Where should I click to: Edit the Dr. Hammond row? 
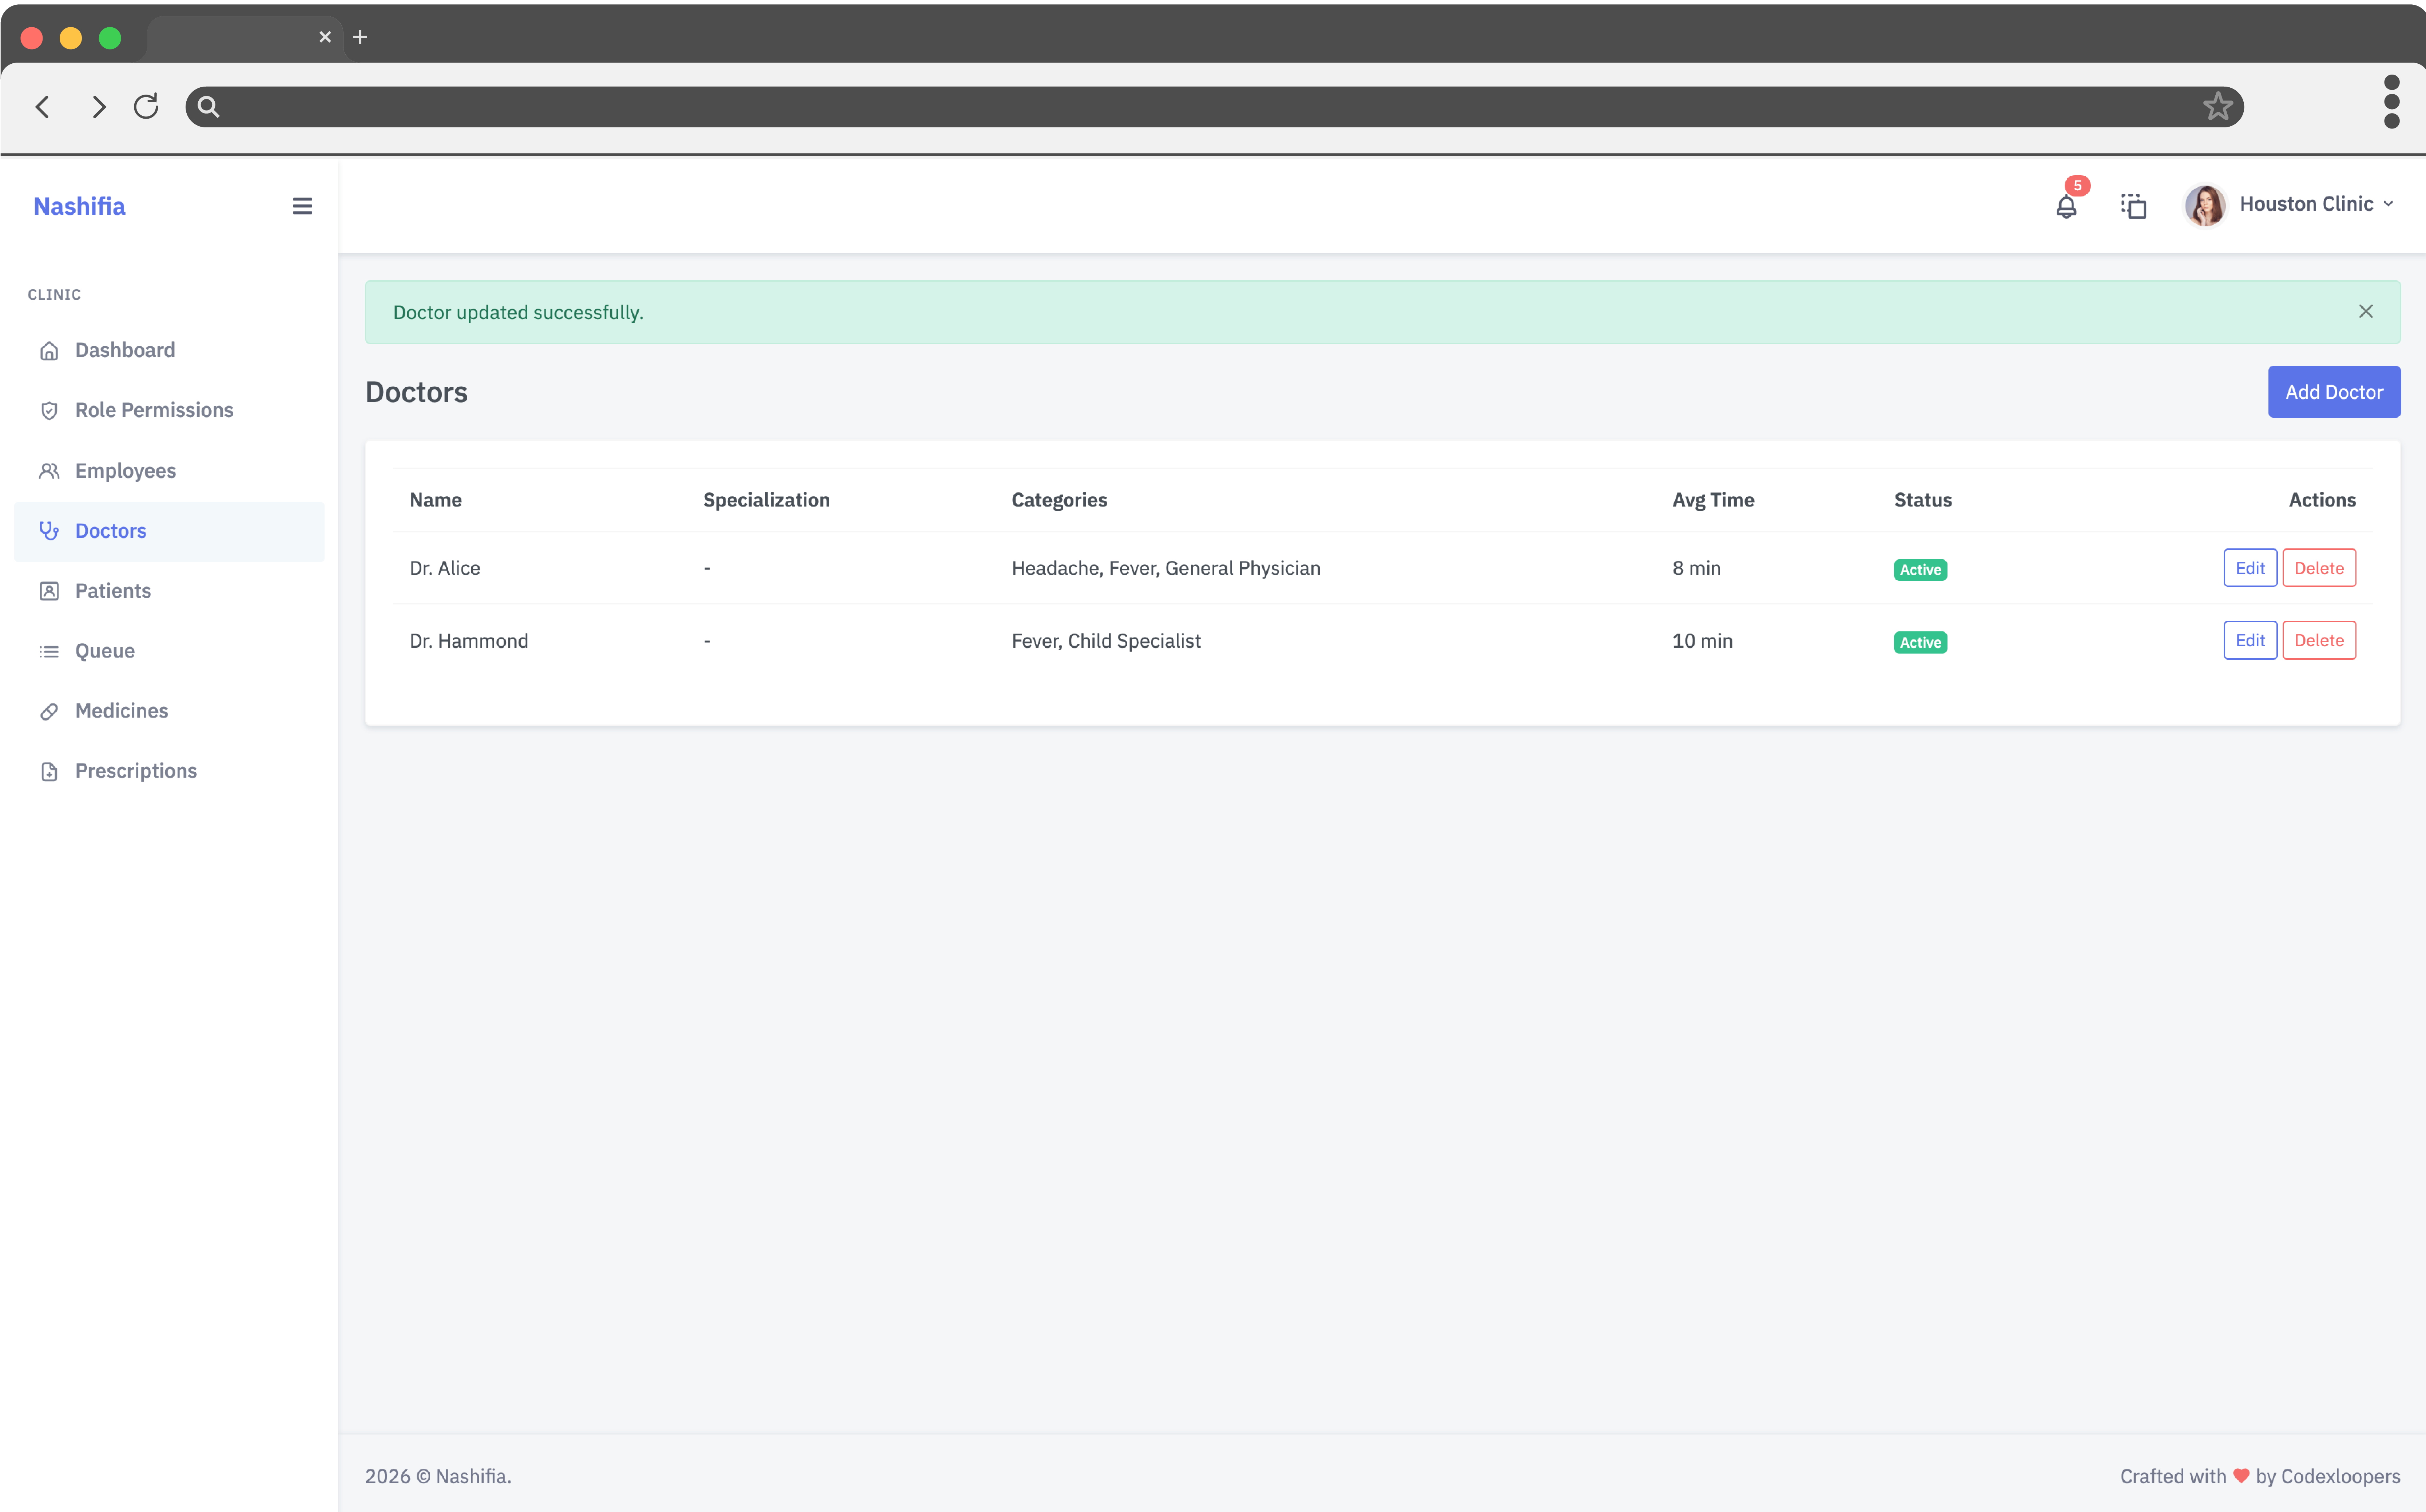click(2249, 640)
